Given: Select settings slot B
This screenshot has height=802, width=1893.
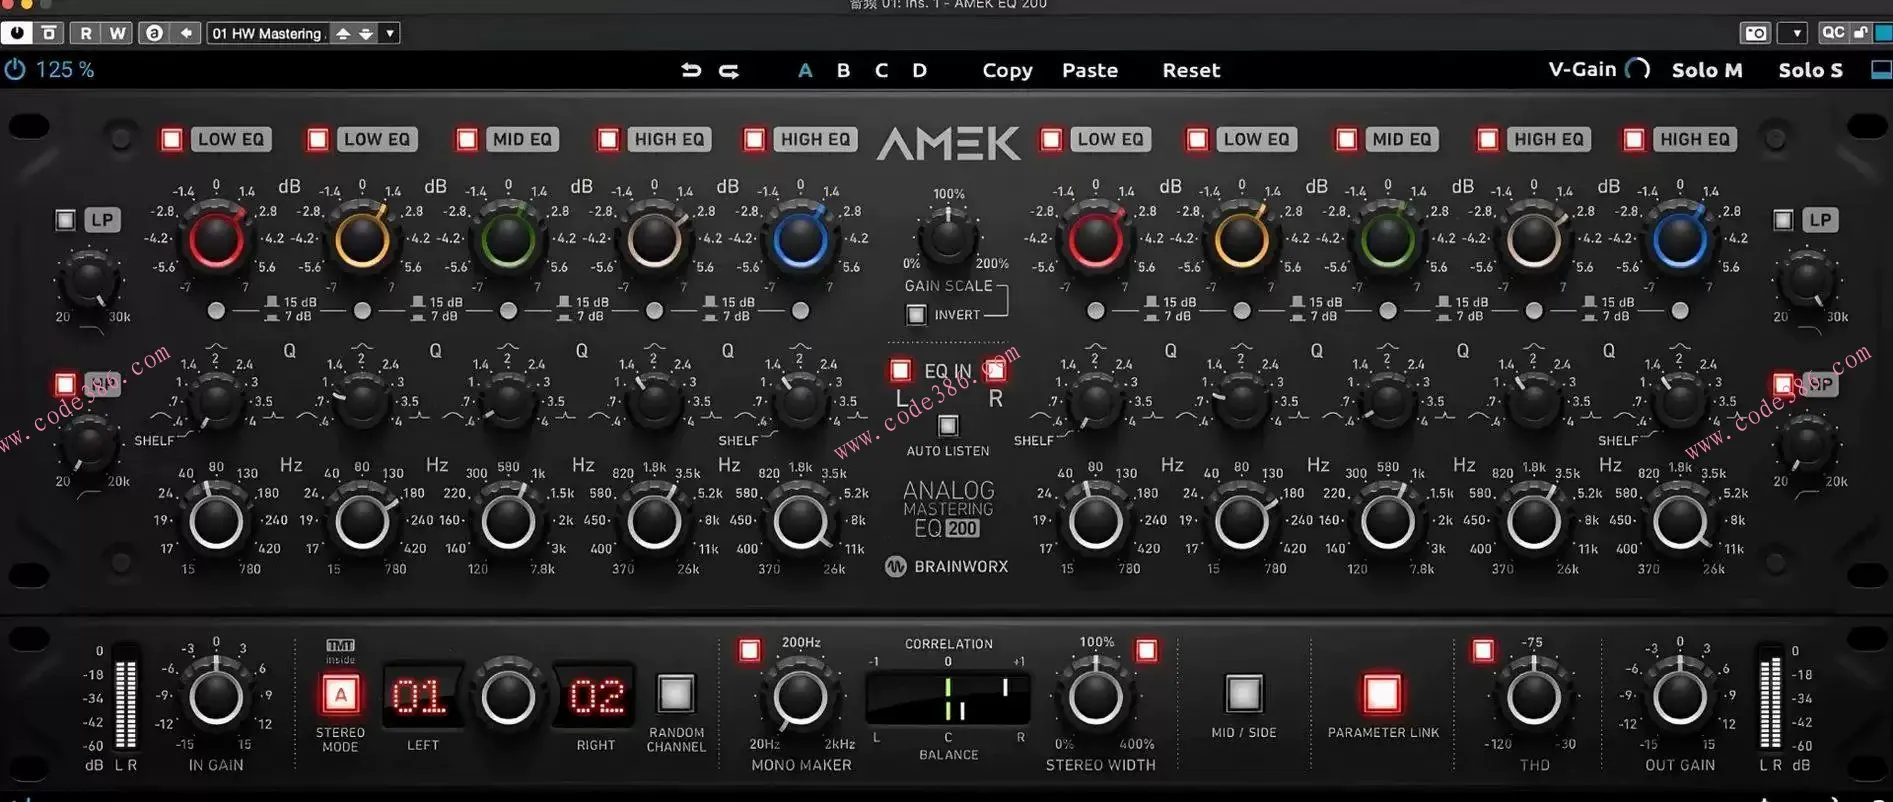Looking at the screenshot, I should (x=843, y=70).
